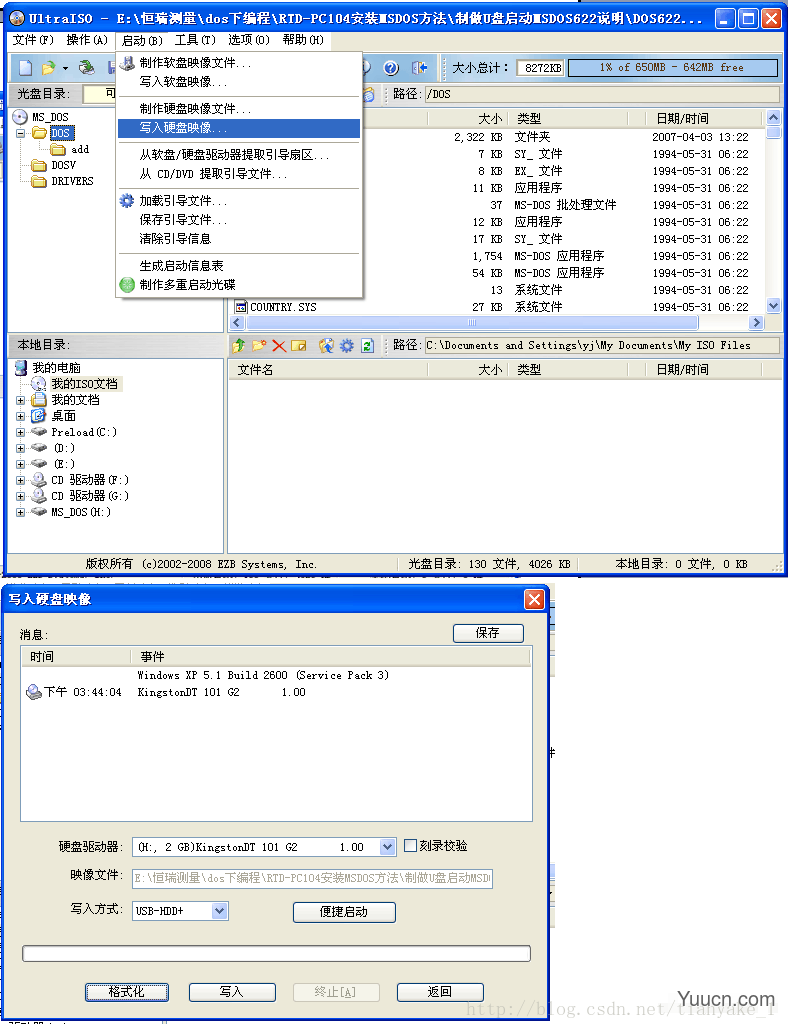
Task: Click the blue Help question-mark icon
Action: tap(391, 68)
